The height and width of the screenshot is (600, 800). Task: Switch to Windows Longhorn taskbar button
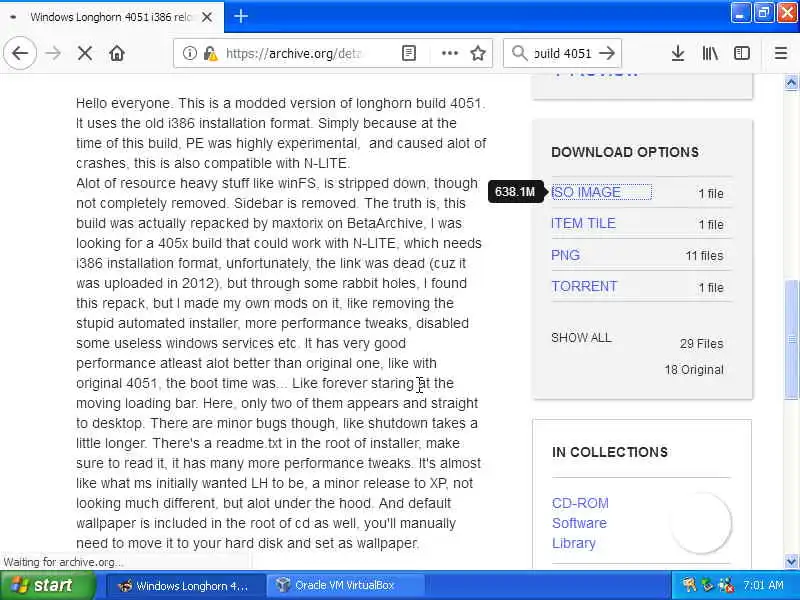tap(184, 586)
